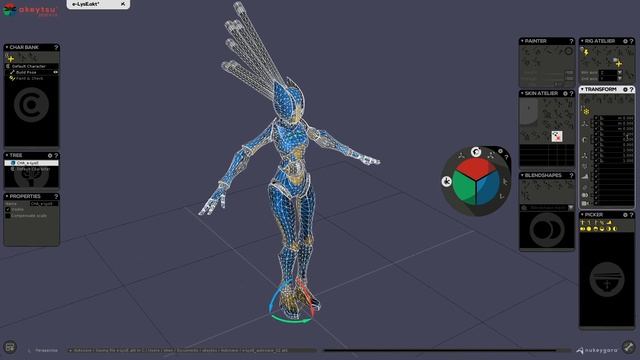Click the full-circle picker icon

(x=589, y=229)
